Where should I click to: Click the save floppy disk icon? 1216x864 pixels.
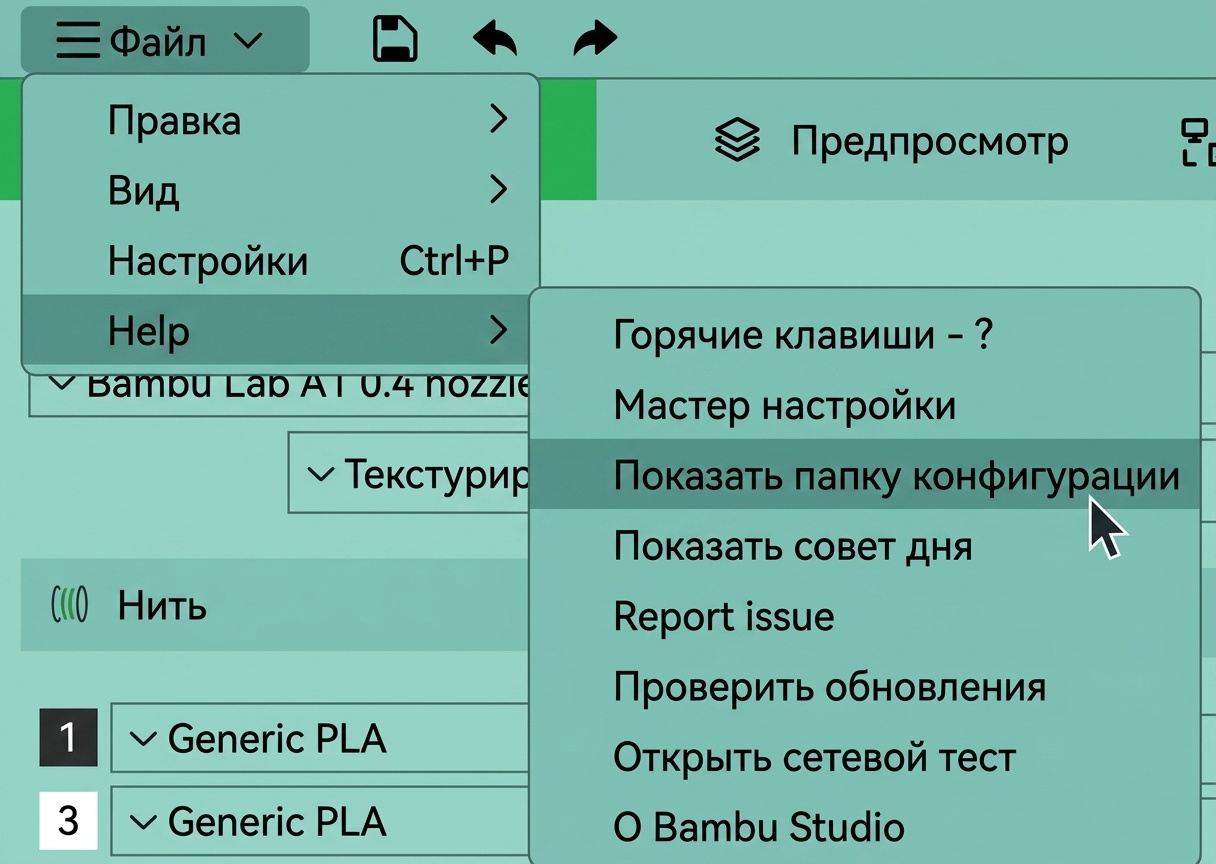coord(394,40)
